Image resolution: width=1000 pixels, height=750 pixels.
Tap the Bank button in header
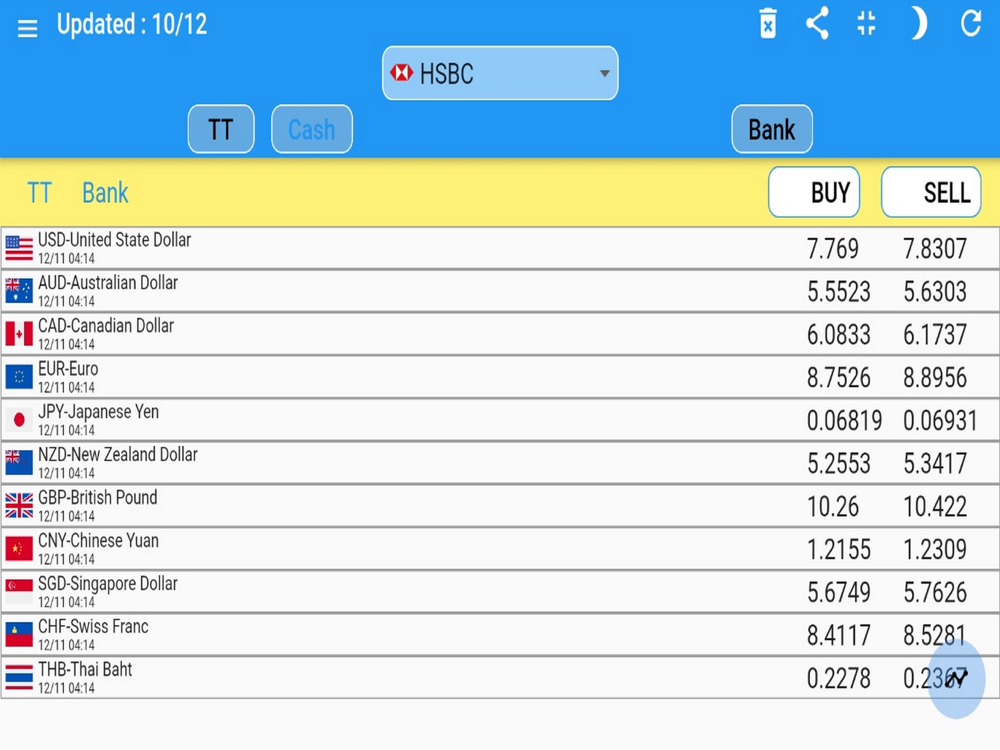pyautogui.click(x=772, y=129)
